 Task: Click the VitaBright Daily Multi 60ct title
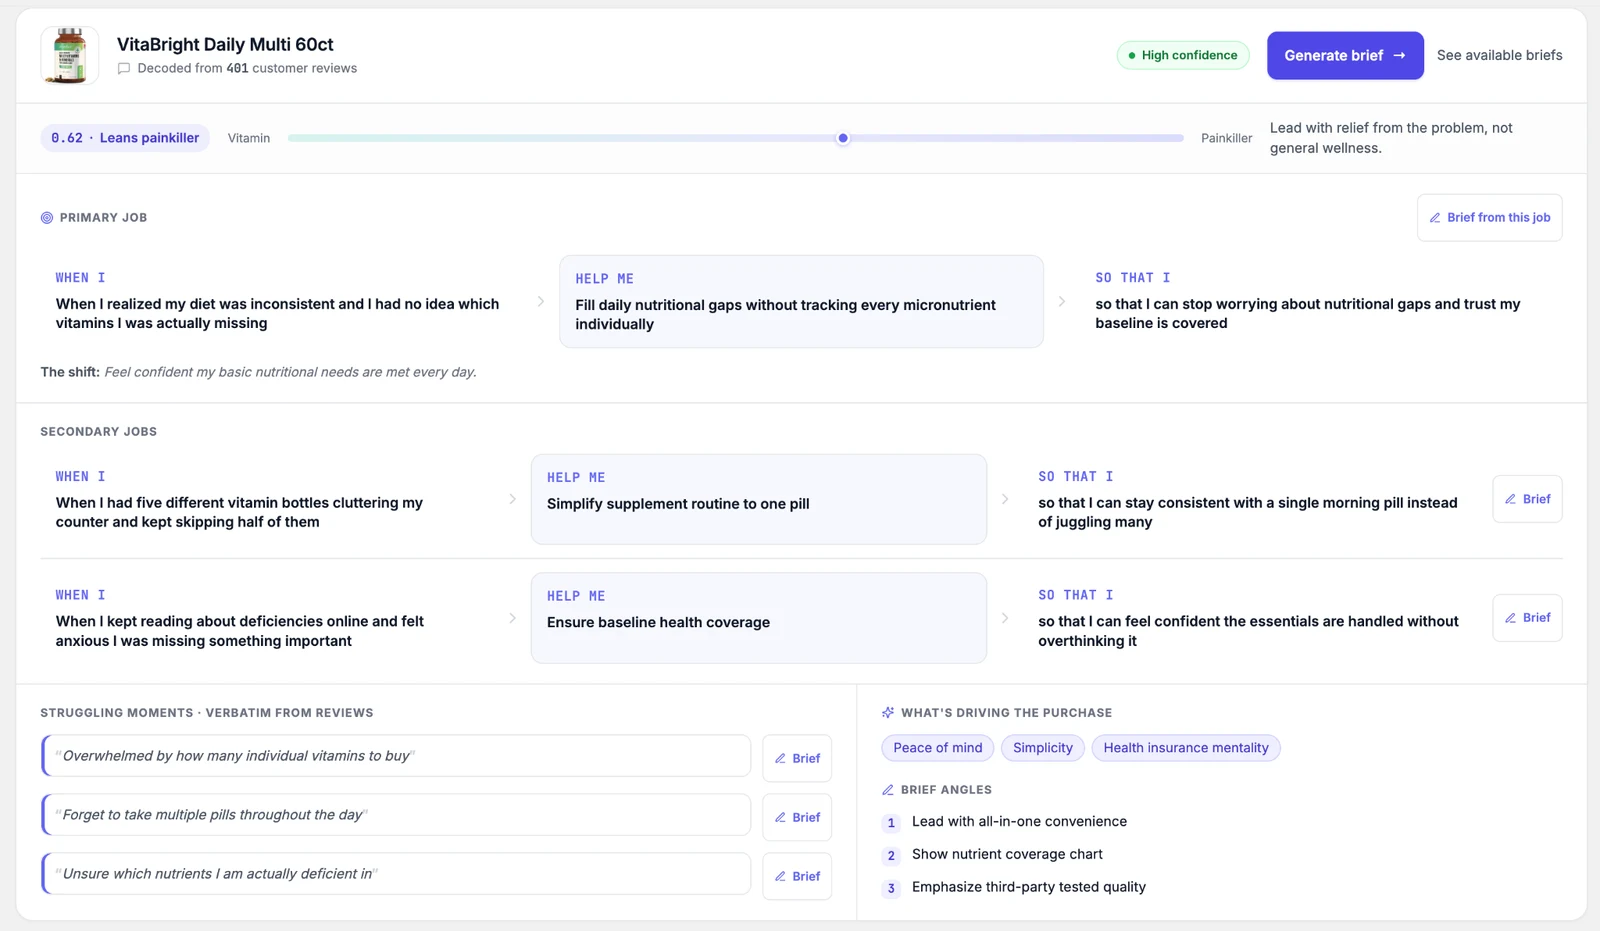(x=225, y=45)
